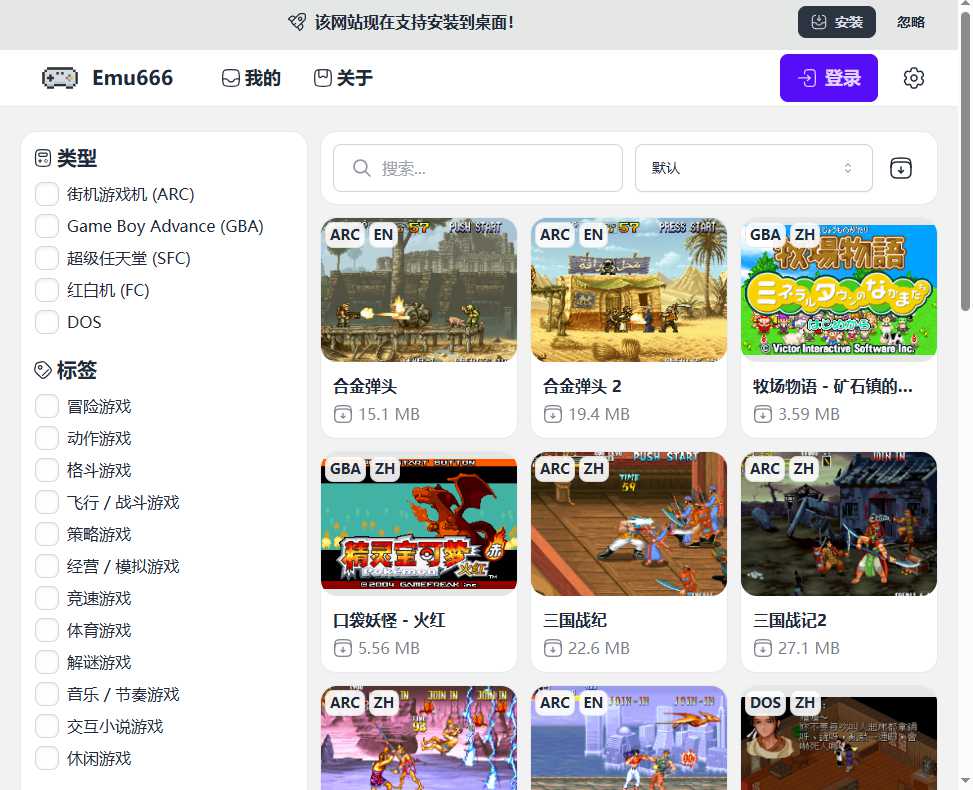Click download icon under 三国战纪2
The image size is (973, 790).
(x=762, y=648)
